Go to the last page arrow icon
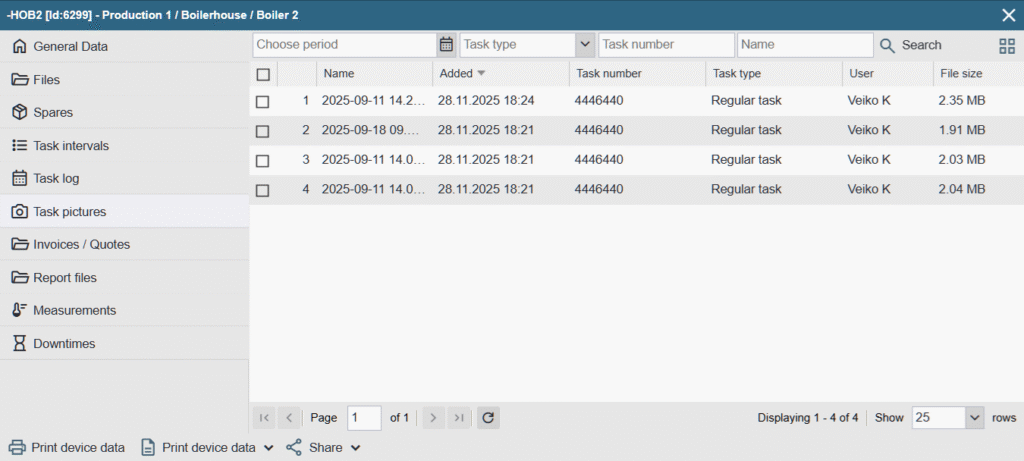This screenshot has width=1024, height=461. 458,417
